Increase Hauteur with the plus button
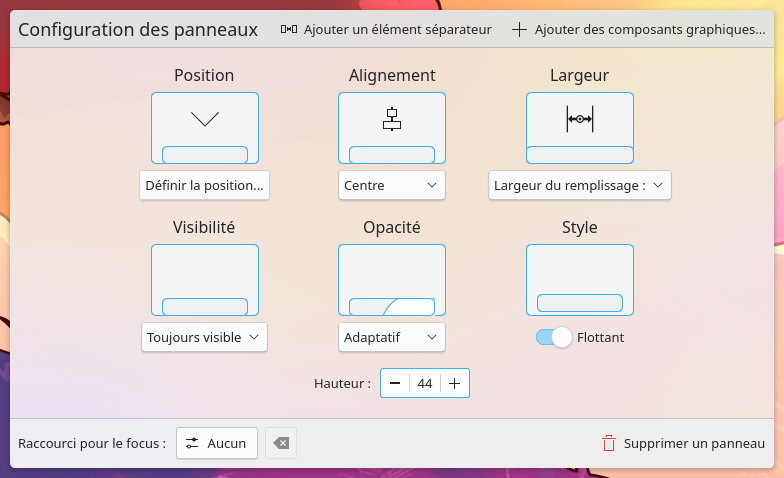The width and height of the screenshot is (784, 478). click(x=455, y=383)
